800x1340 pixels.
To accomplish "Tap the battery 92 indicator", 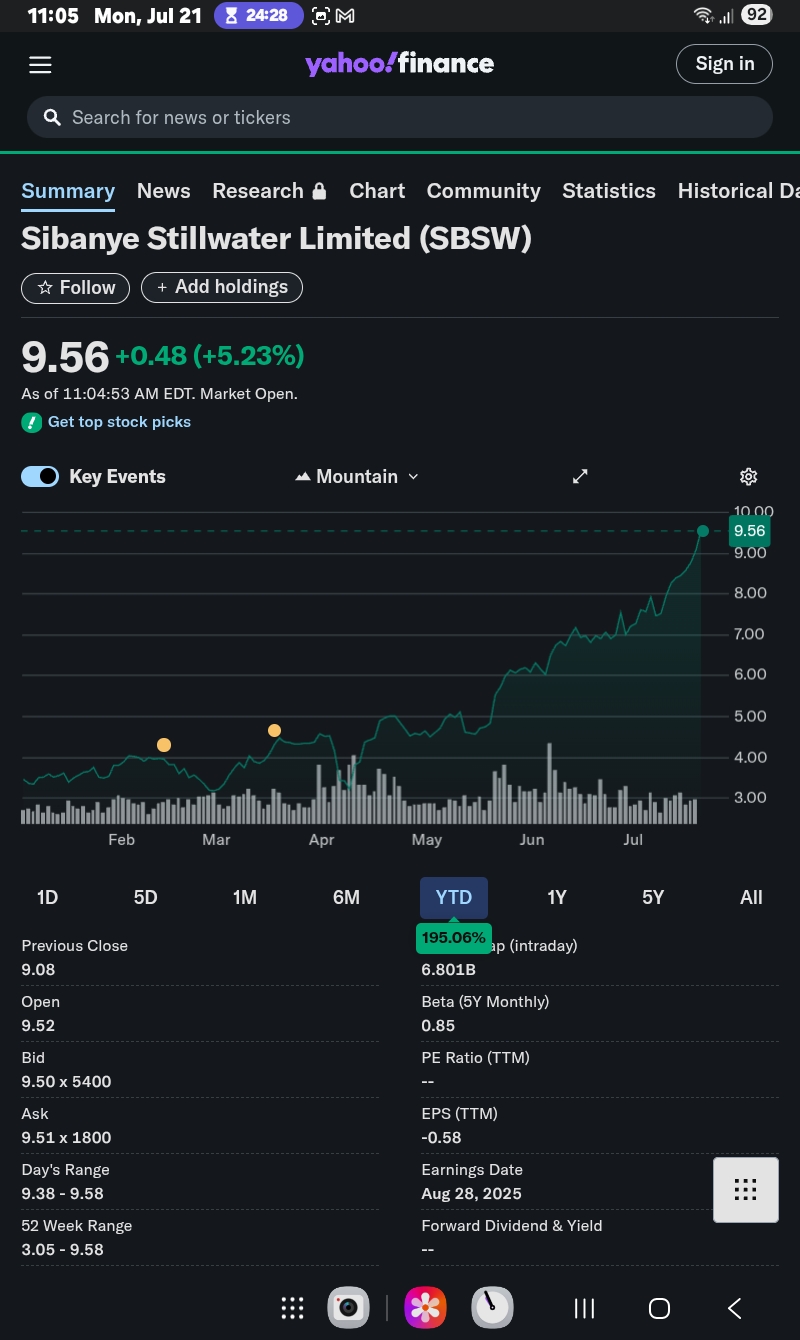I will [x=757, y=15].
